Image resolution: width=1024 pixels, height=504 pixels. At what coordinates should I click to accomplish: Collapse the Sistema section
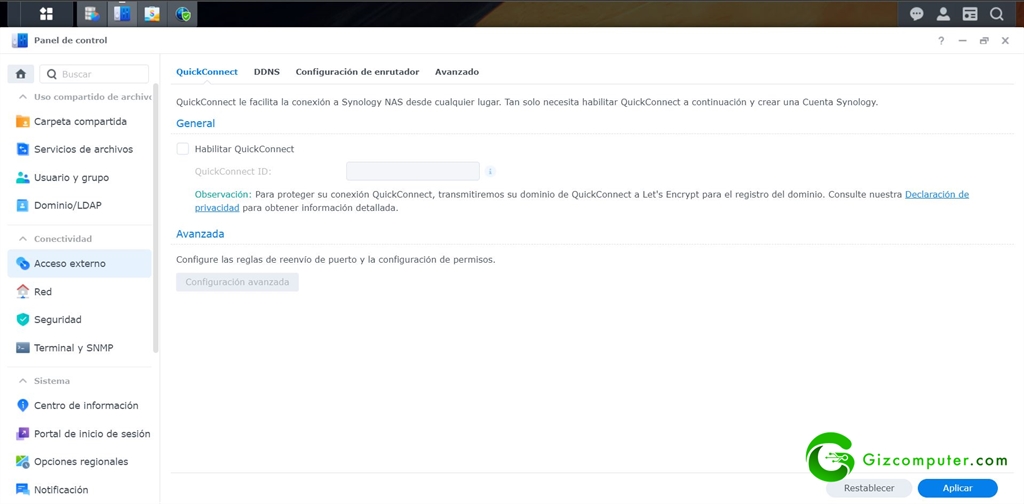point(23,381)
